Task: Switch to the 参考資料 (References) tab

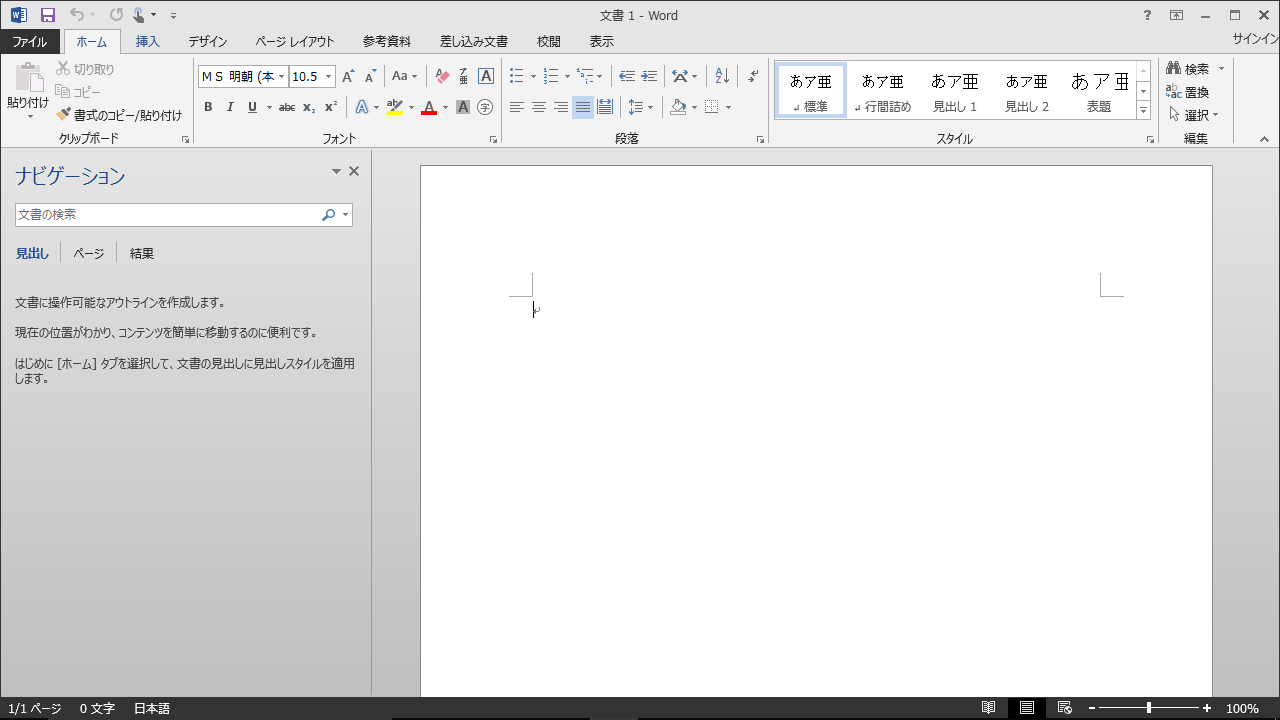Action: (x=387, y=41)
